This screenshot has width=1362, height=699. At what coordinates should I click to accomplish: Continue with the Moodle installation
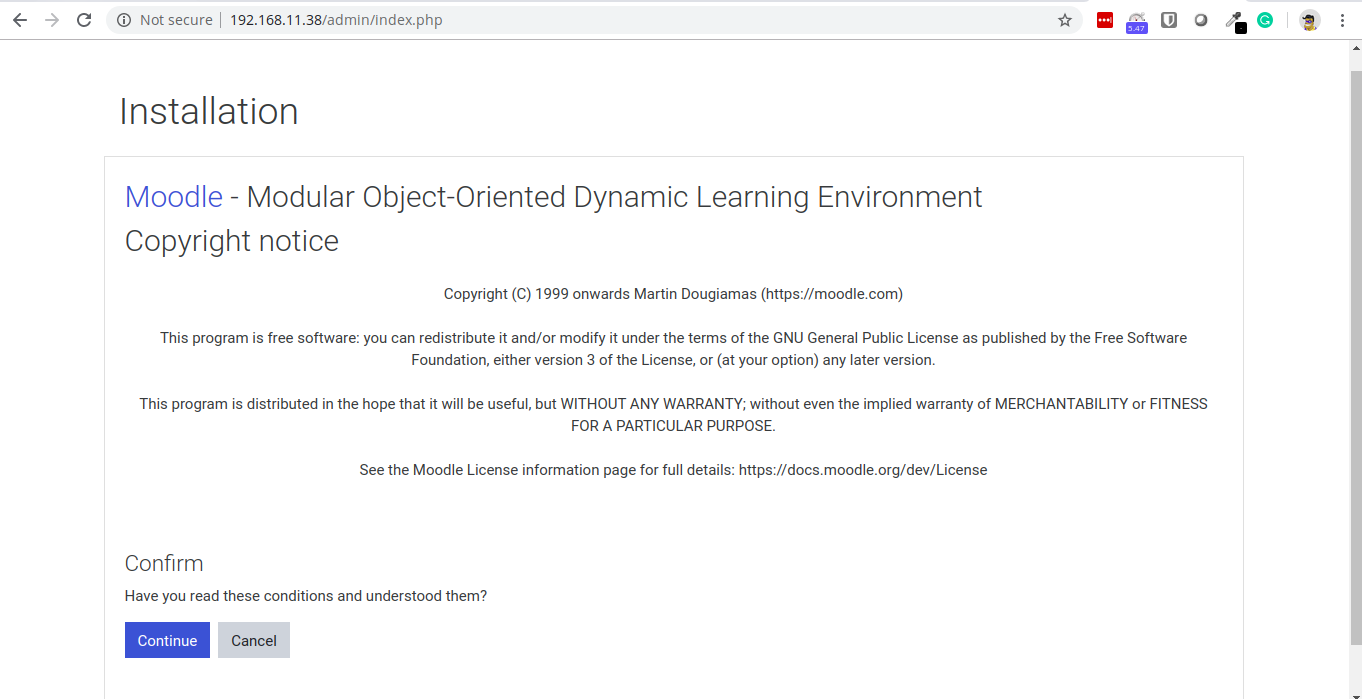point(167,641)
